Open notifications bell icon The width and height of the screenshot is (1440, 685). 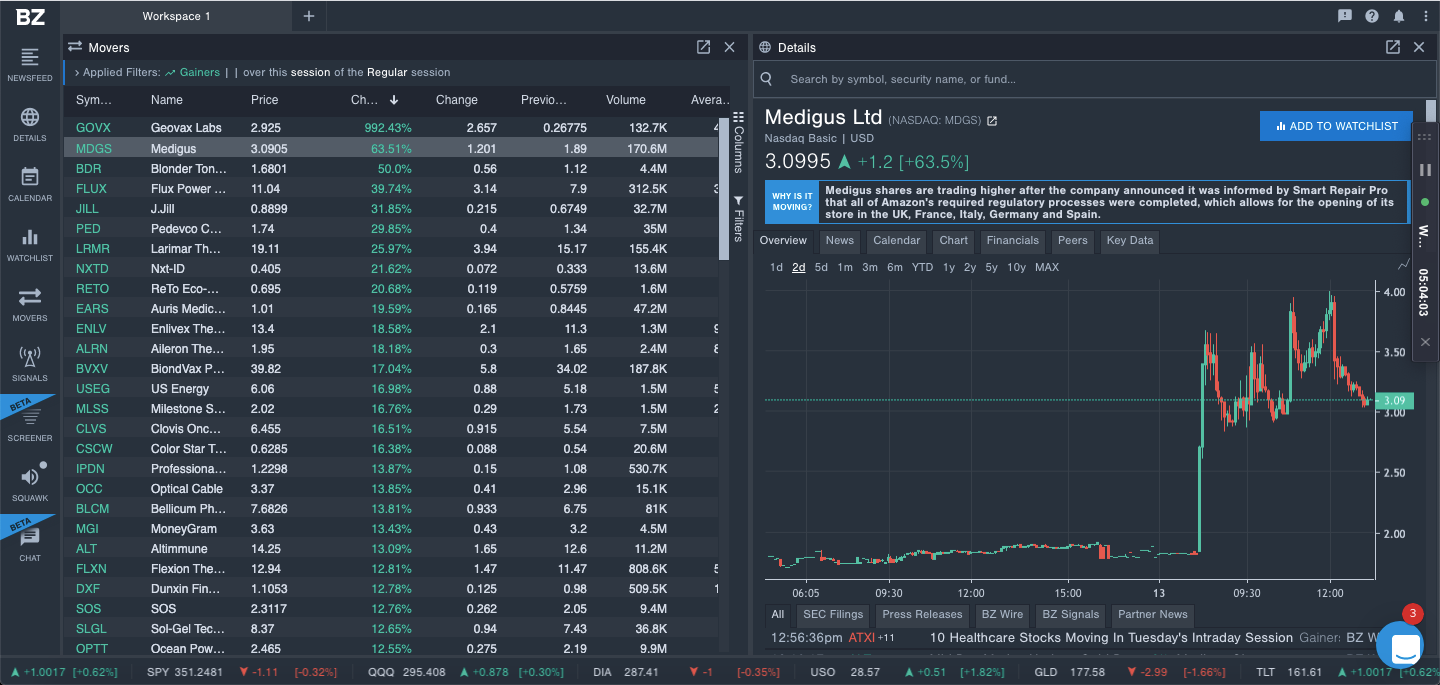[x=1399, y=16]
